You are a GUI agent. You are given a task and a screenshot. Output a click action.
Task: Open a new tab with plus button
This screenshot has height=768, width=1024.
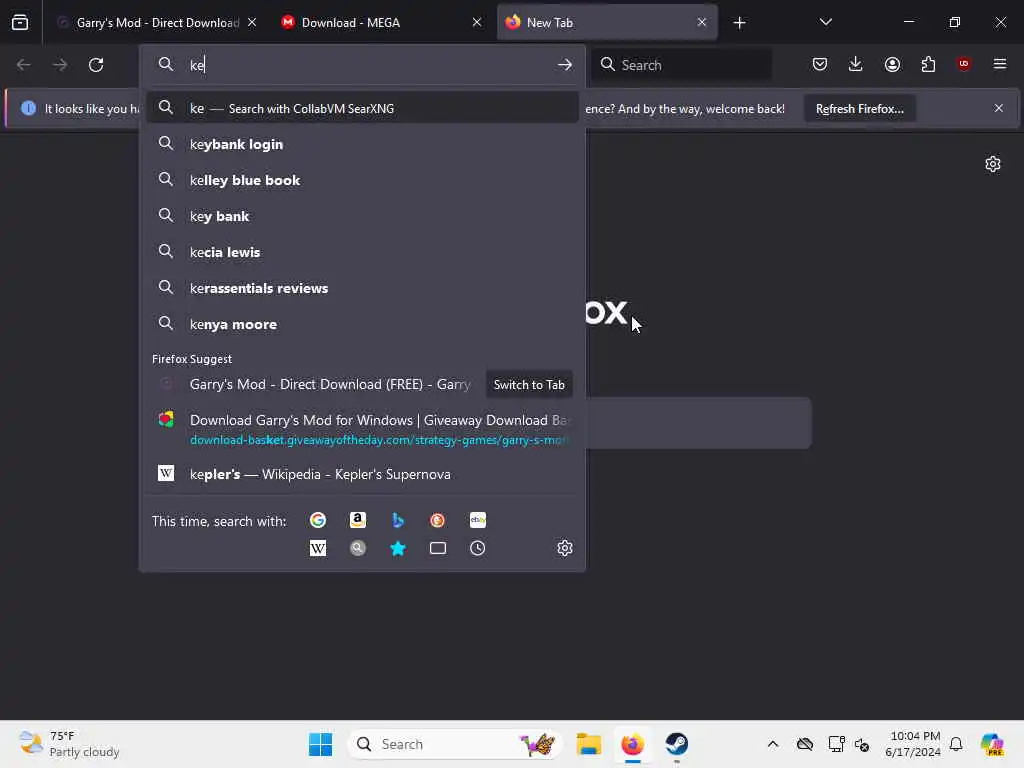(x=739, y=23)
